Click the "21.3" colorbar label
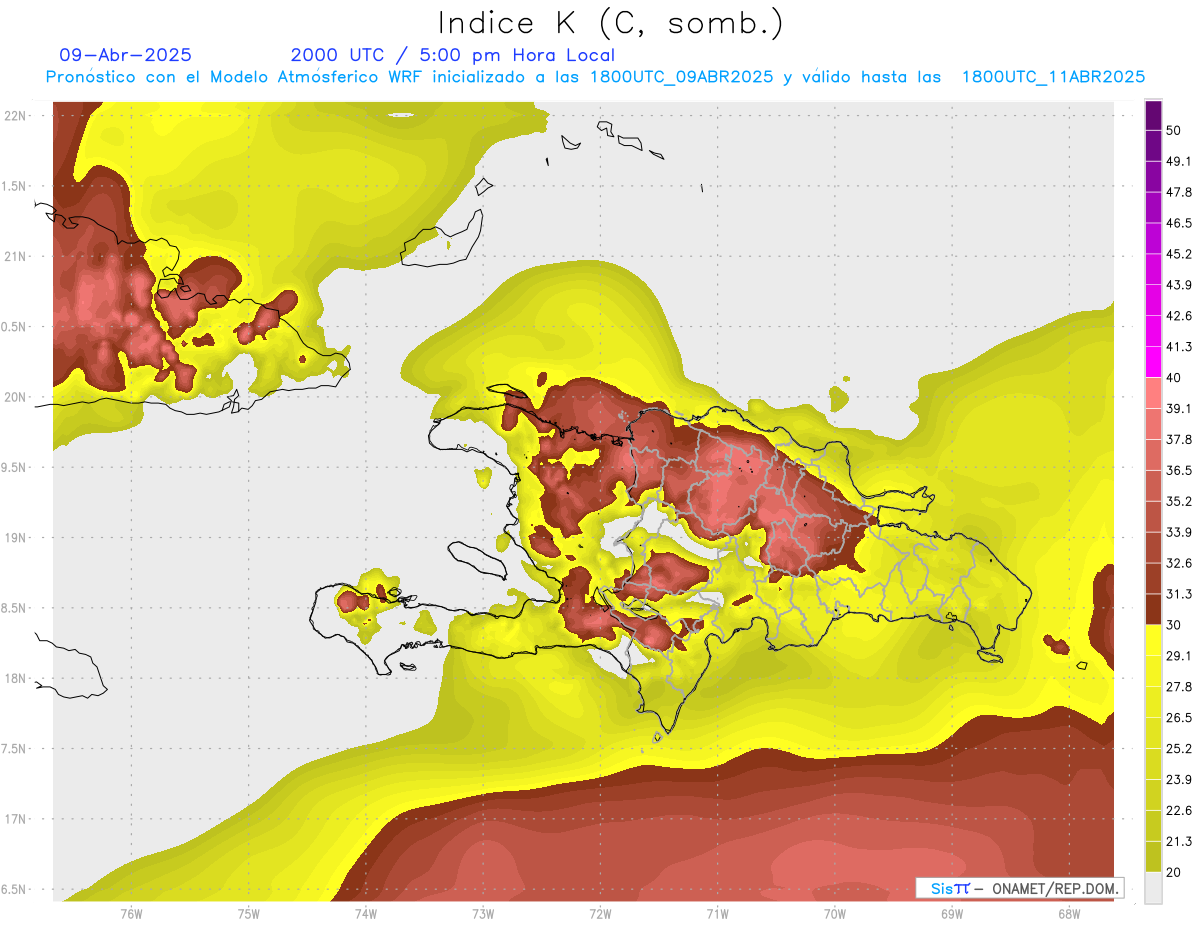 coord(1179,841)
